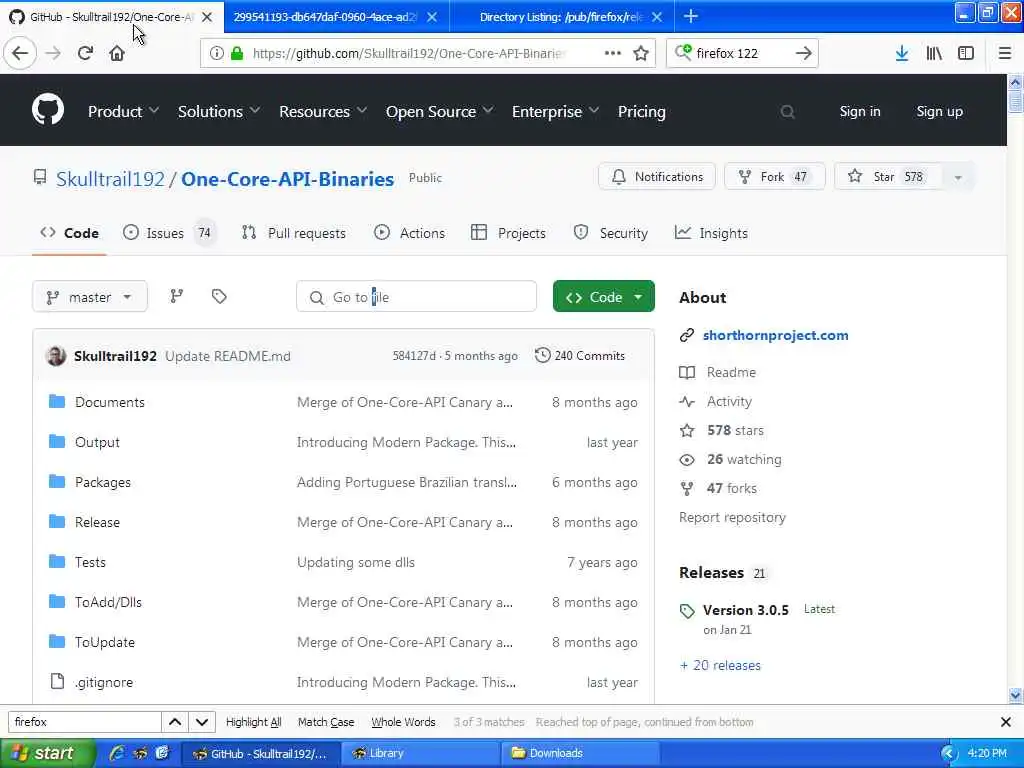This screenshot has width=1024, height=768.
Task: Open the Firefox hamburger menu
Action: click(1005, 53)
